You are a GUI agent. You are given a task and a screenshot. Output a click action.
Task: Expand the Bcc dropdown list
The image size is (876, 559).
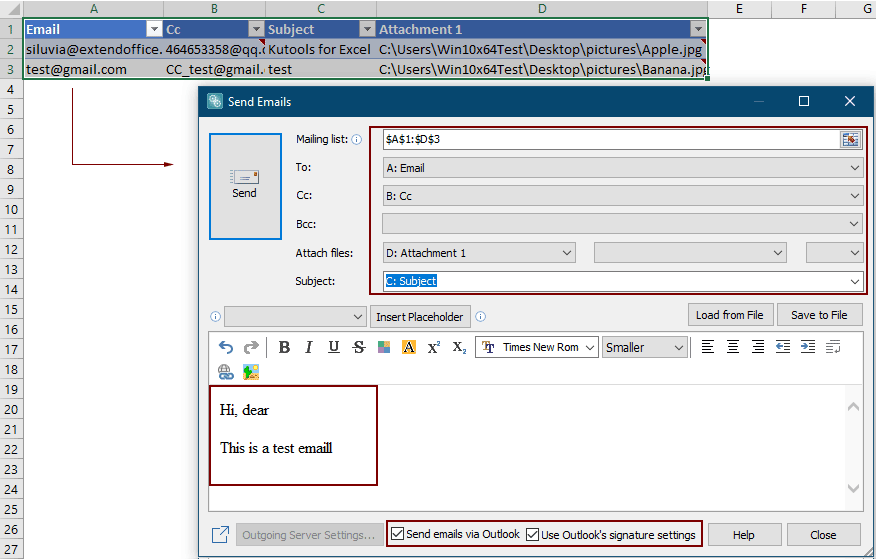854,225
